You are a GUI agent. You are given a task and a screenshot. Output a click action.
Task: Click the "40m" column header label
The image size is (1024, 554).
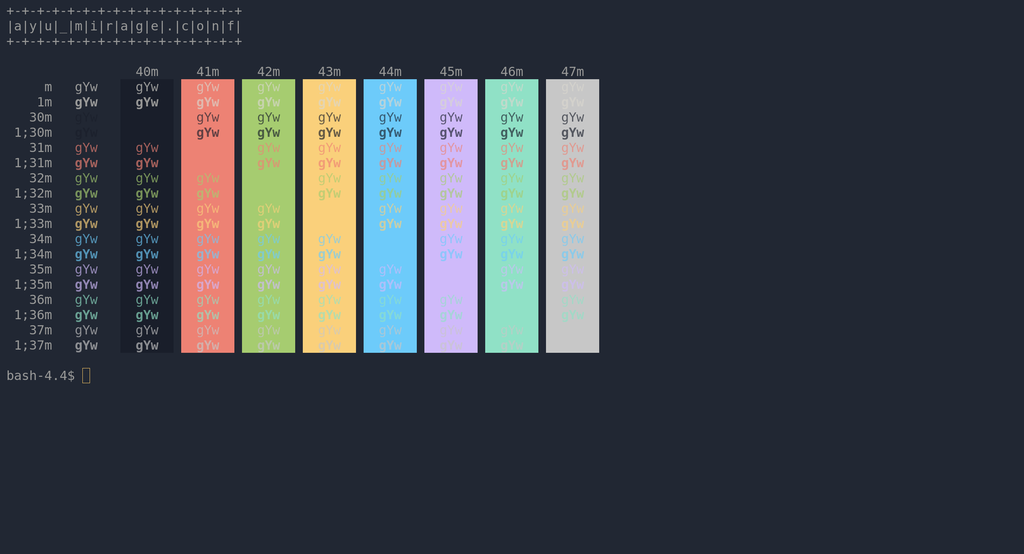[x=147, y=72]
